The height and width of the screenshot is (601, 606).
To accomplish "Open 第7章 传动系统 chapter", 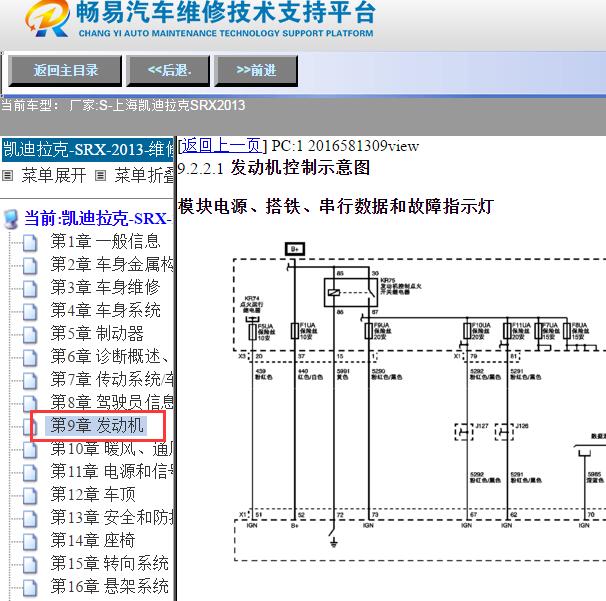I will click(112, 380).
